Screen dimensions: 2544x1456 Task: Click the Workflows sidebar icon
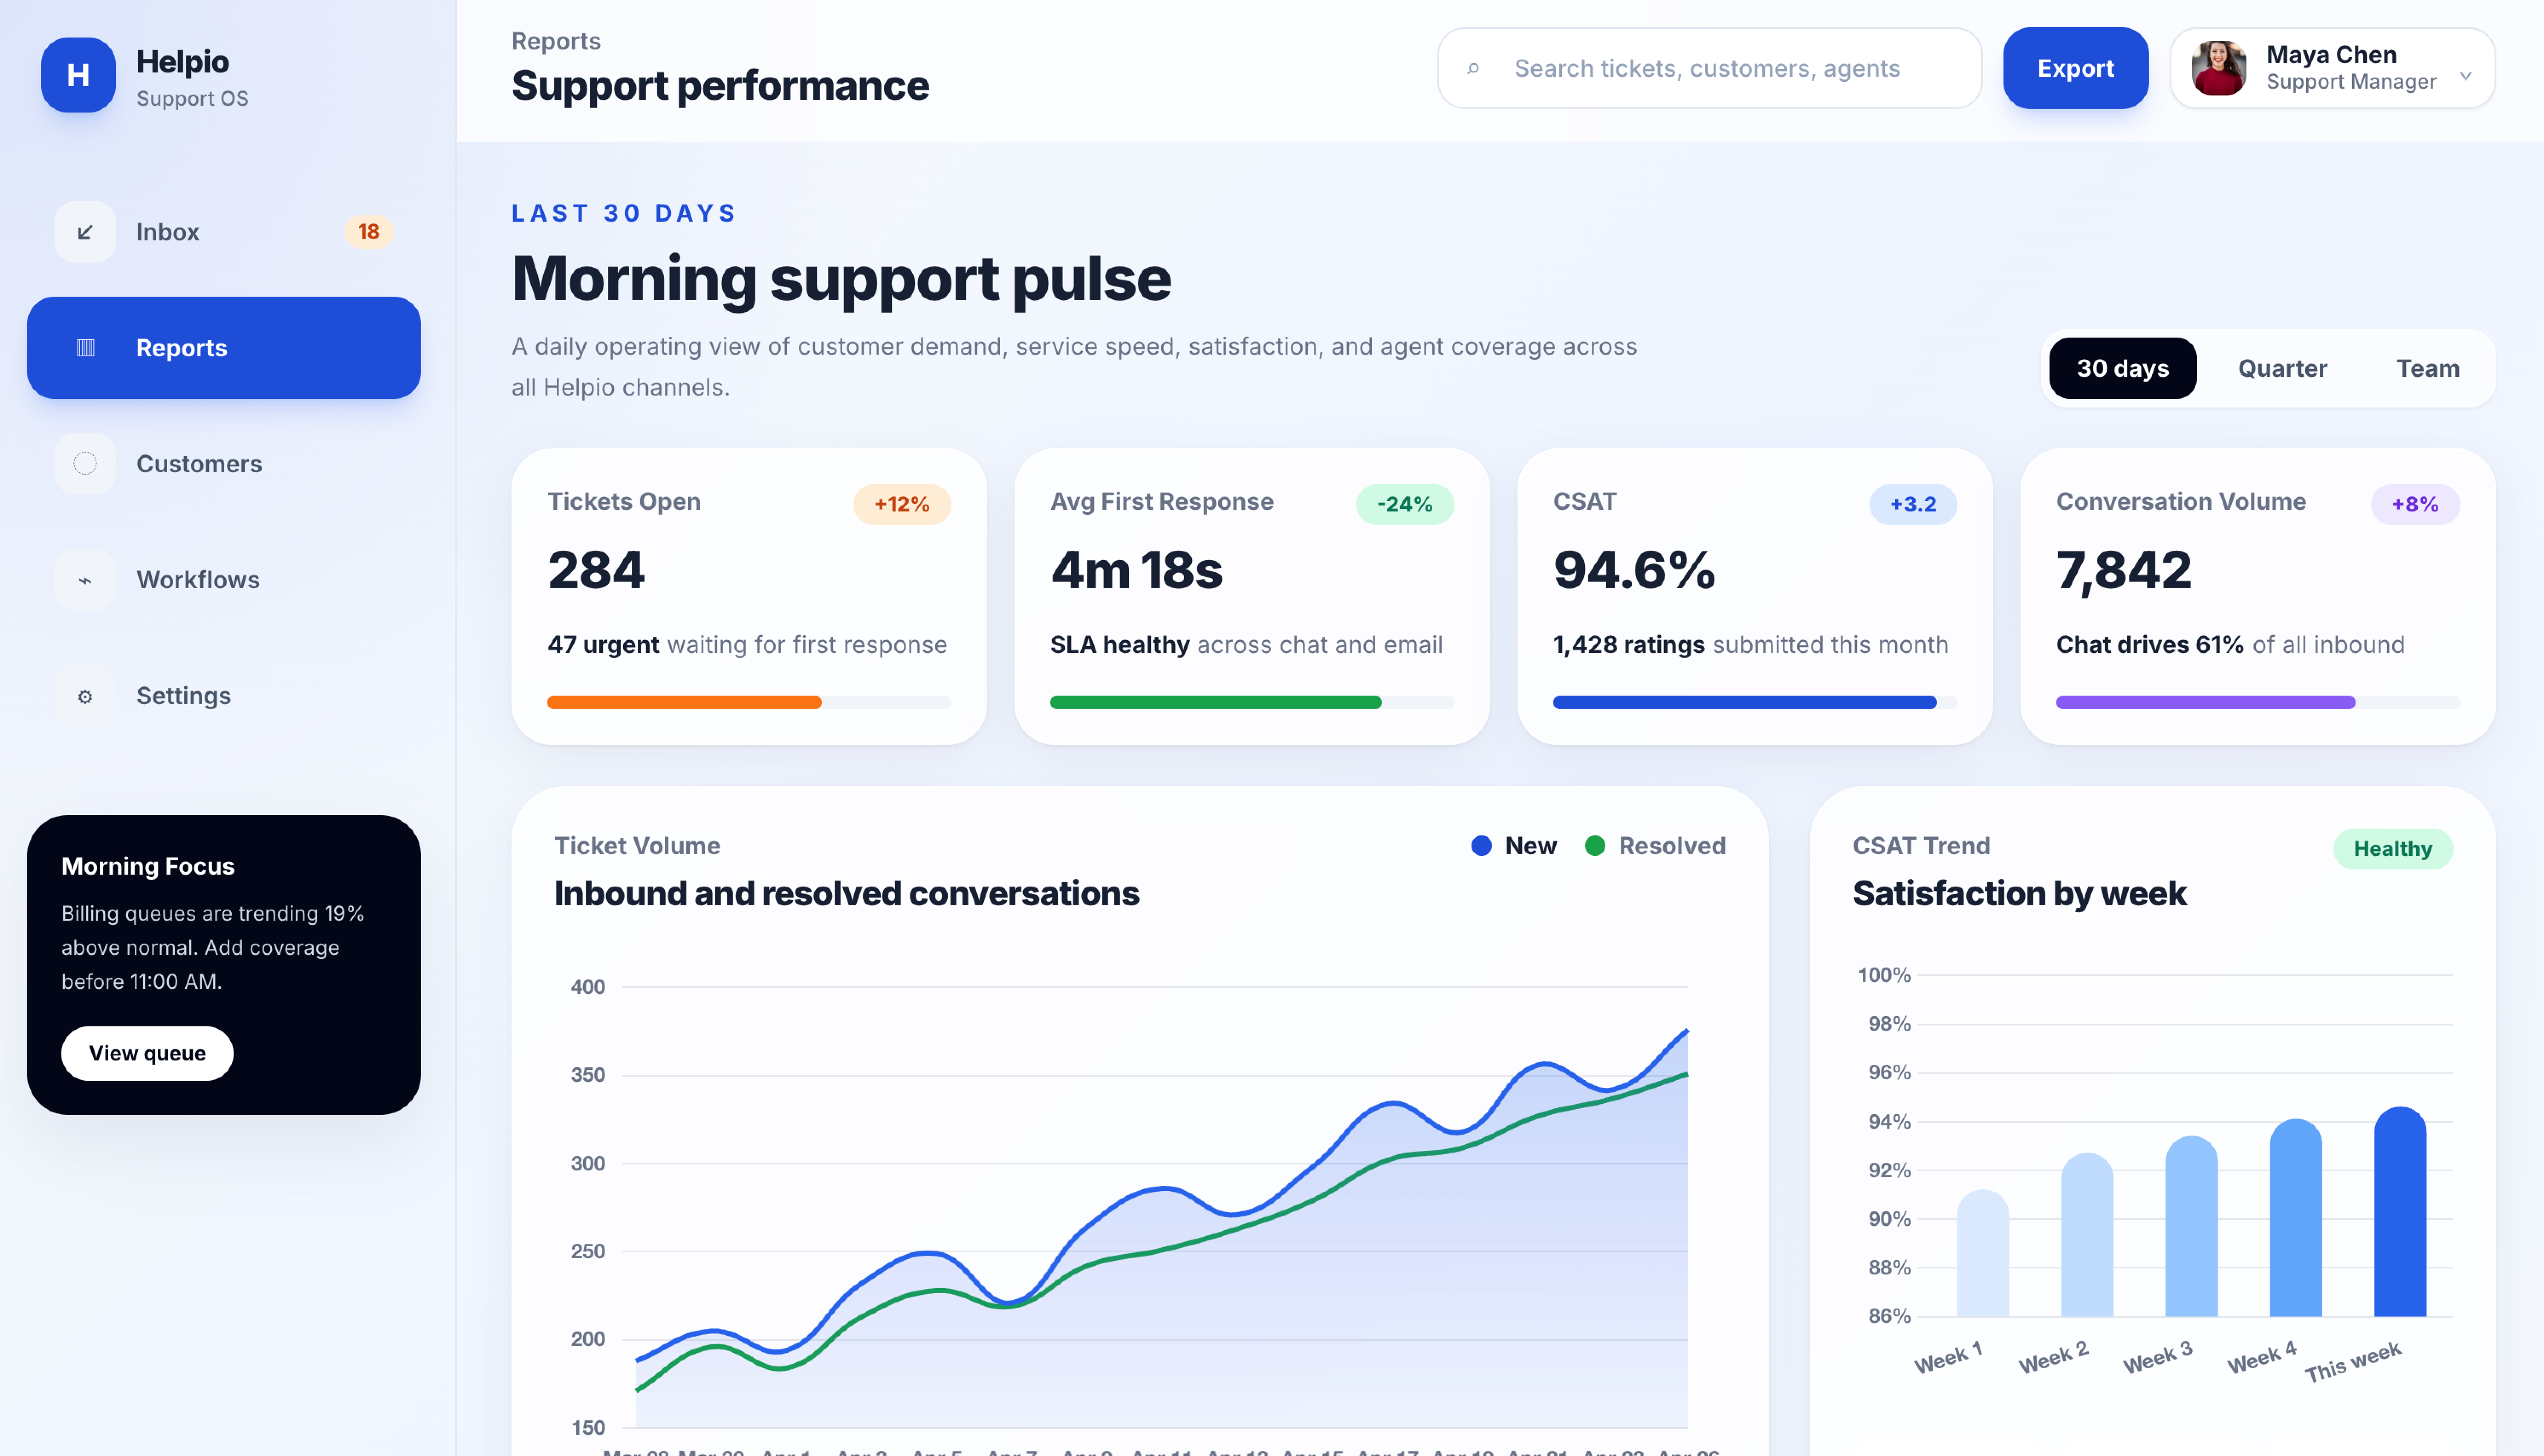(x=85, y=580)
